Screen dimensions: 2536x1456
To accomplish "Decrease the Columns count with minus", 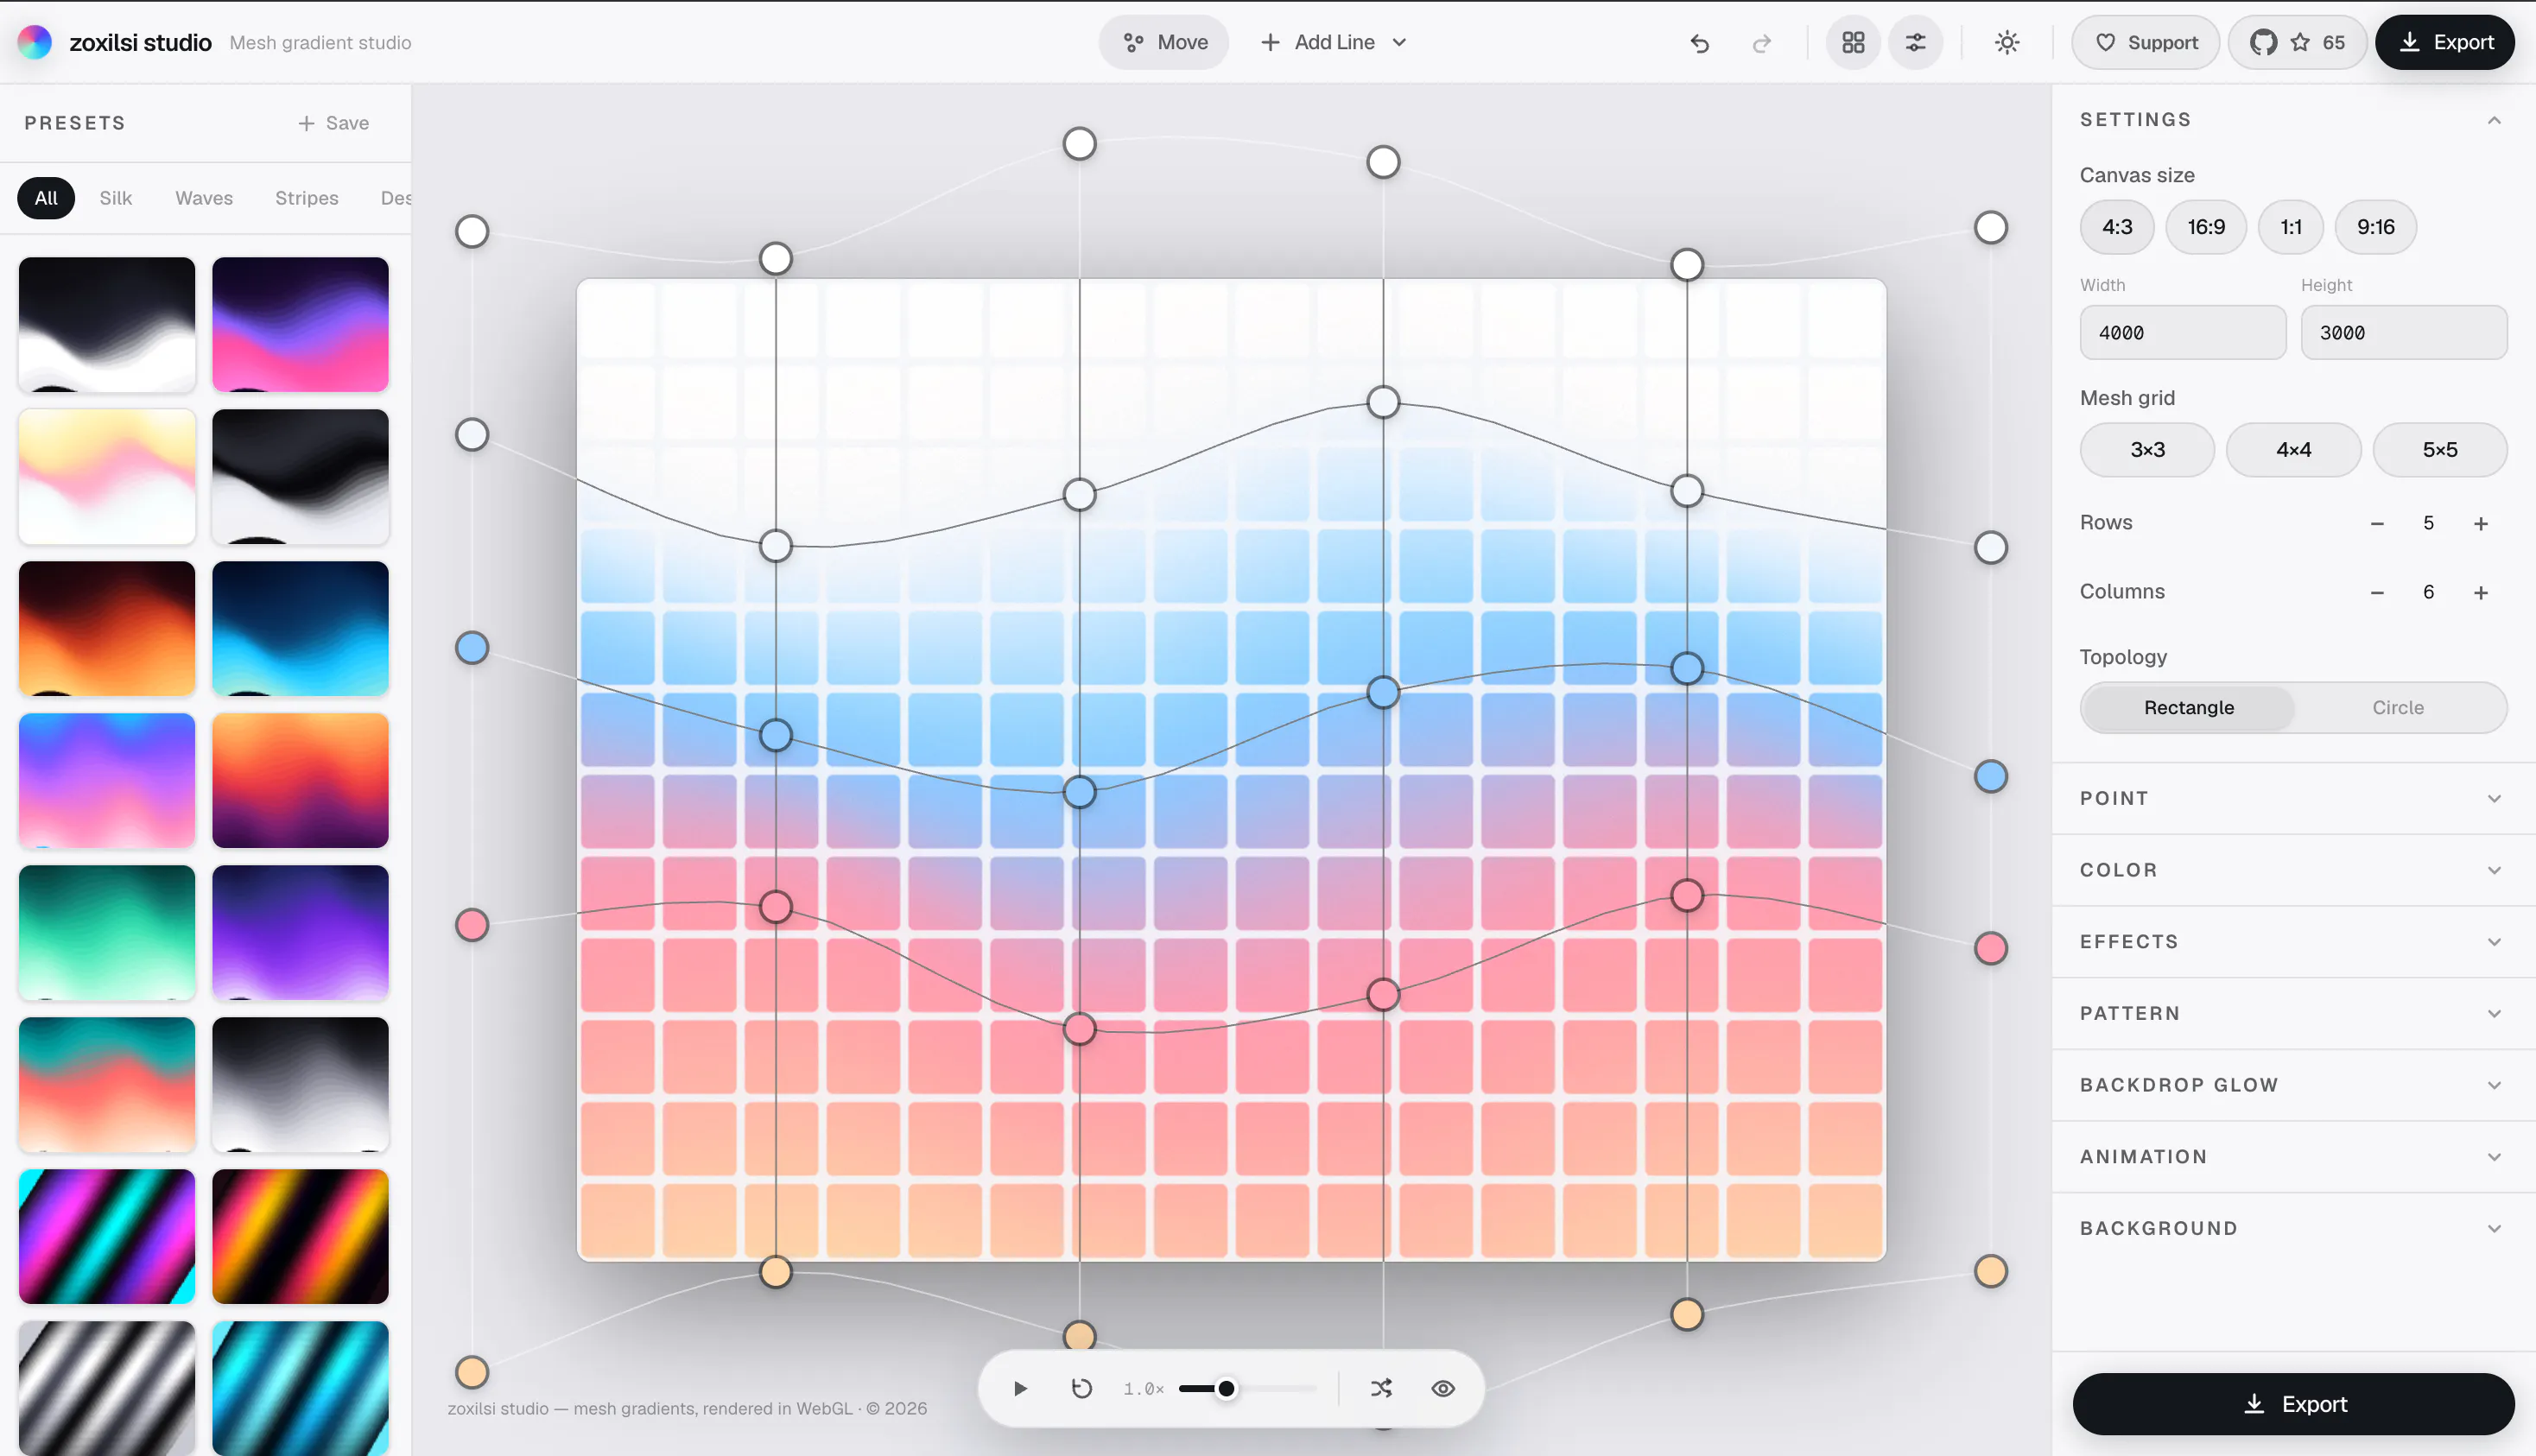I will point(2377,592).
